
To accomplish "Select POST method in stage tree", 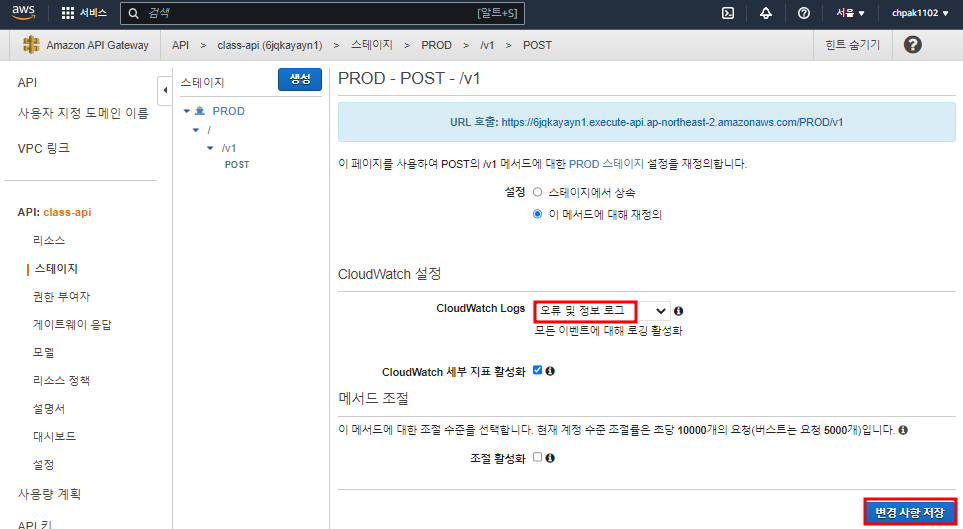I will tap(237, 165).
